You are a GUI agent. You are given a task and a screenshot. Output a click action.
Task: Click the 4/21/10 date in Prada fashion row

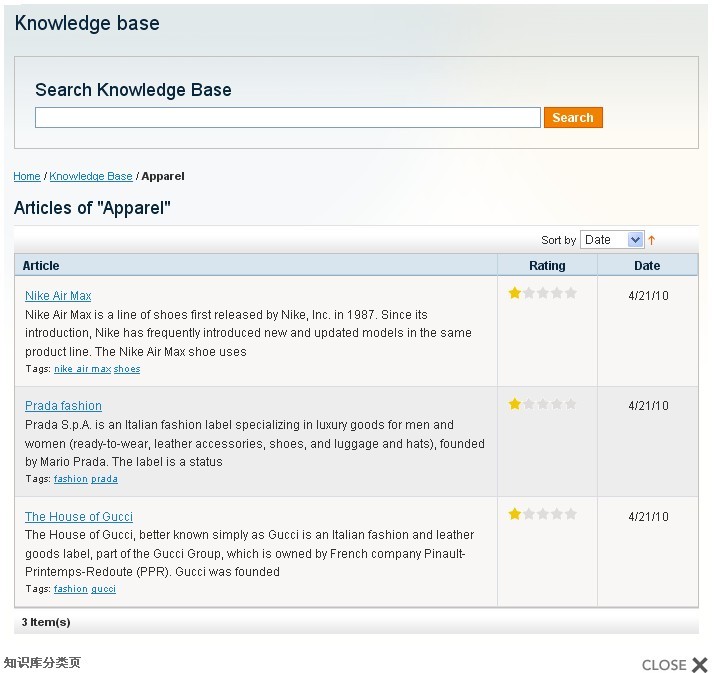648,406
